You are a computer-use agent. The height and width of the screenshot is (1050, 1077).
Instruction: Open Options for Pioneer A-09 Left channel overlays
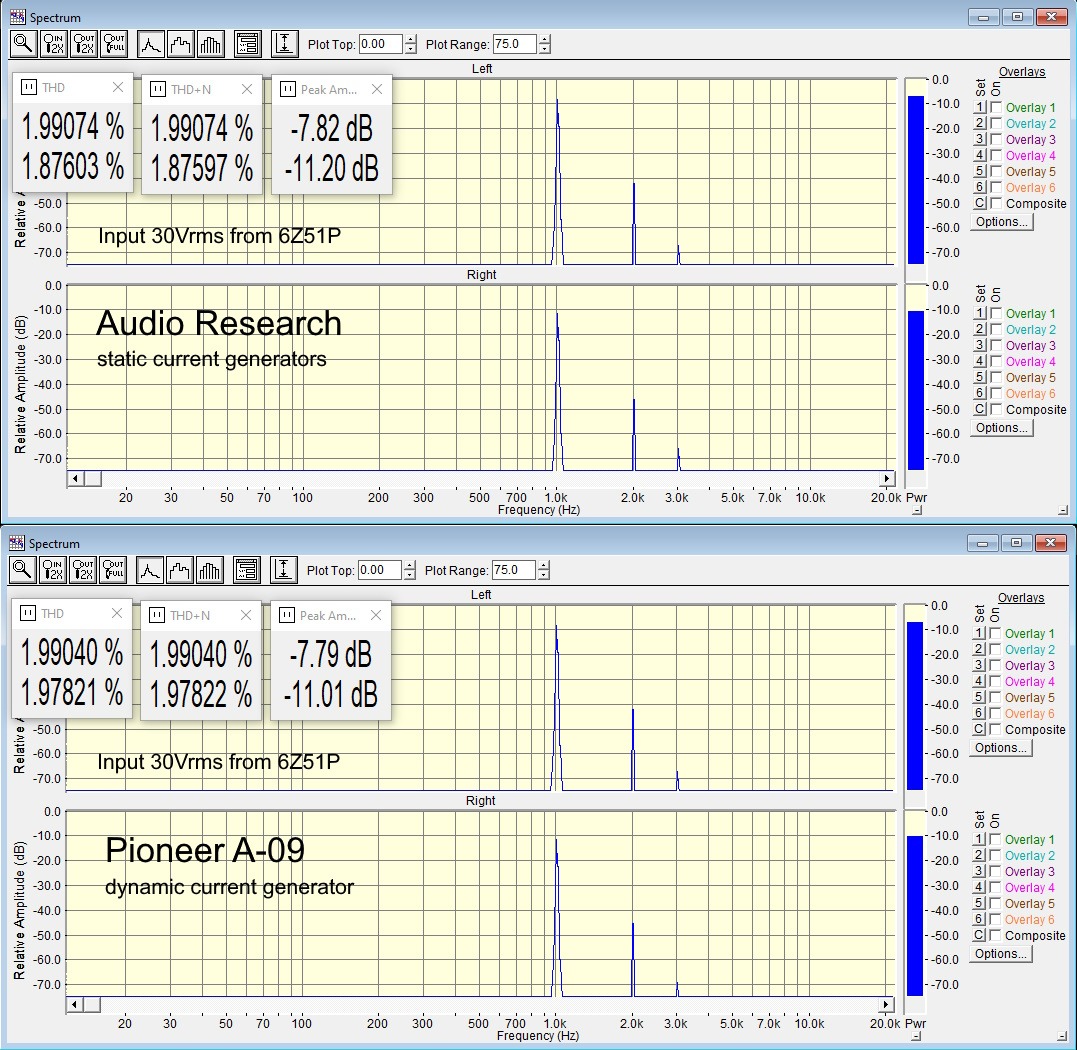pos(1000,748)
